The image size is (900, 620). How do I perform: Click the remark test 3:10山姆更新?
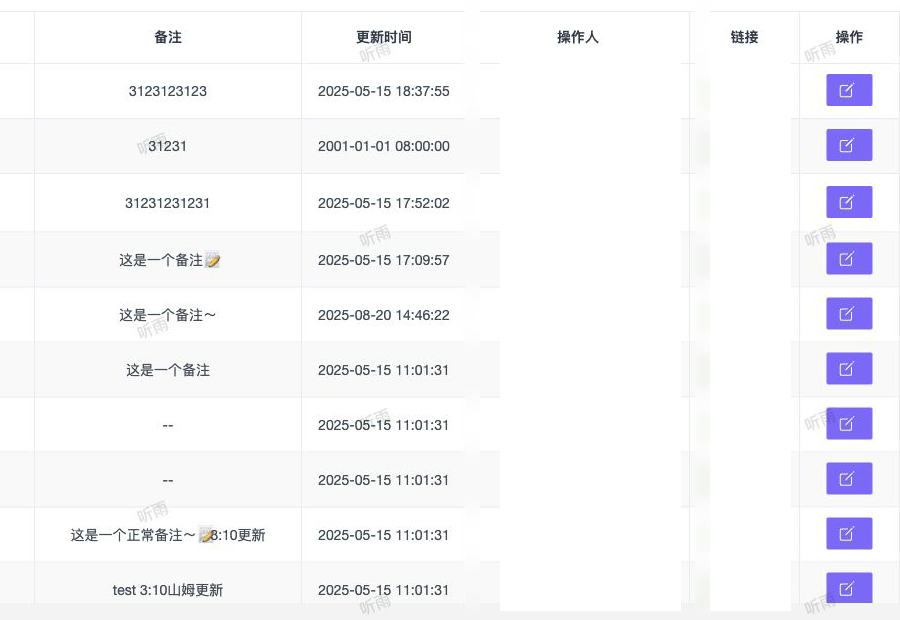tap(168, 590)
